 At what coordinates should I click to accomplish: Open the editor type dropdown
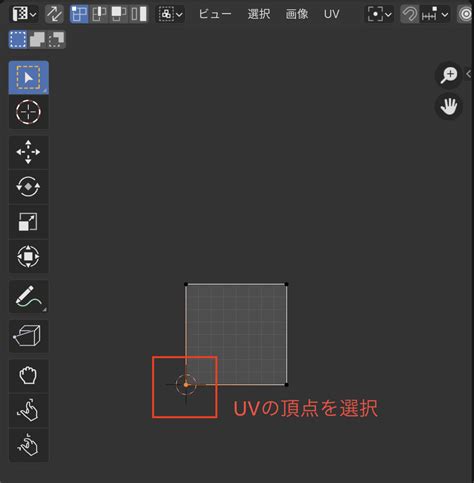24,14
